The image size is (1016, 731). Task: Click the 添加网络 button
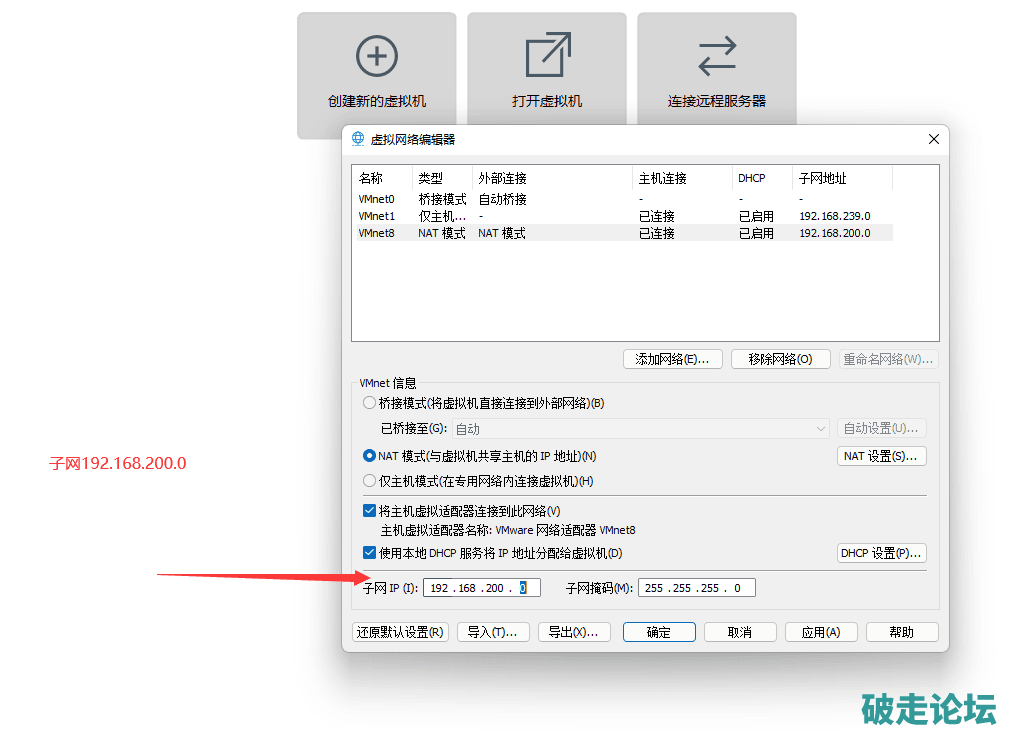(672, 359)
